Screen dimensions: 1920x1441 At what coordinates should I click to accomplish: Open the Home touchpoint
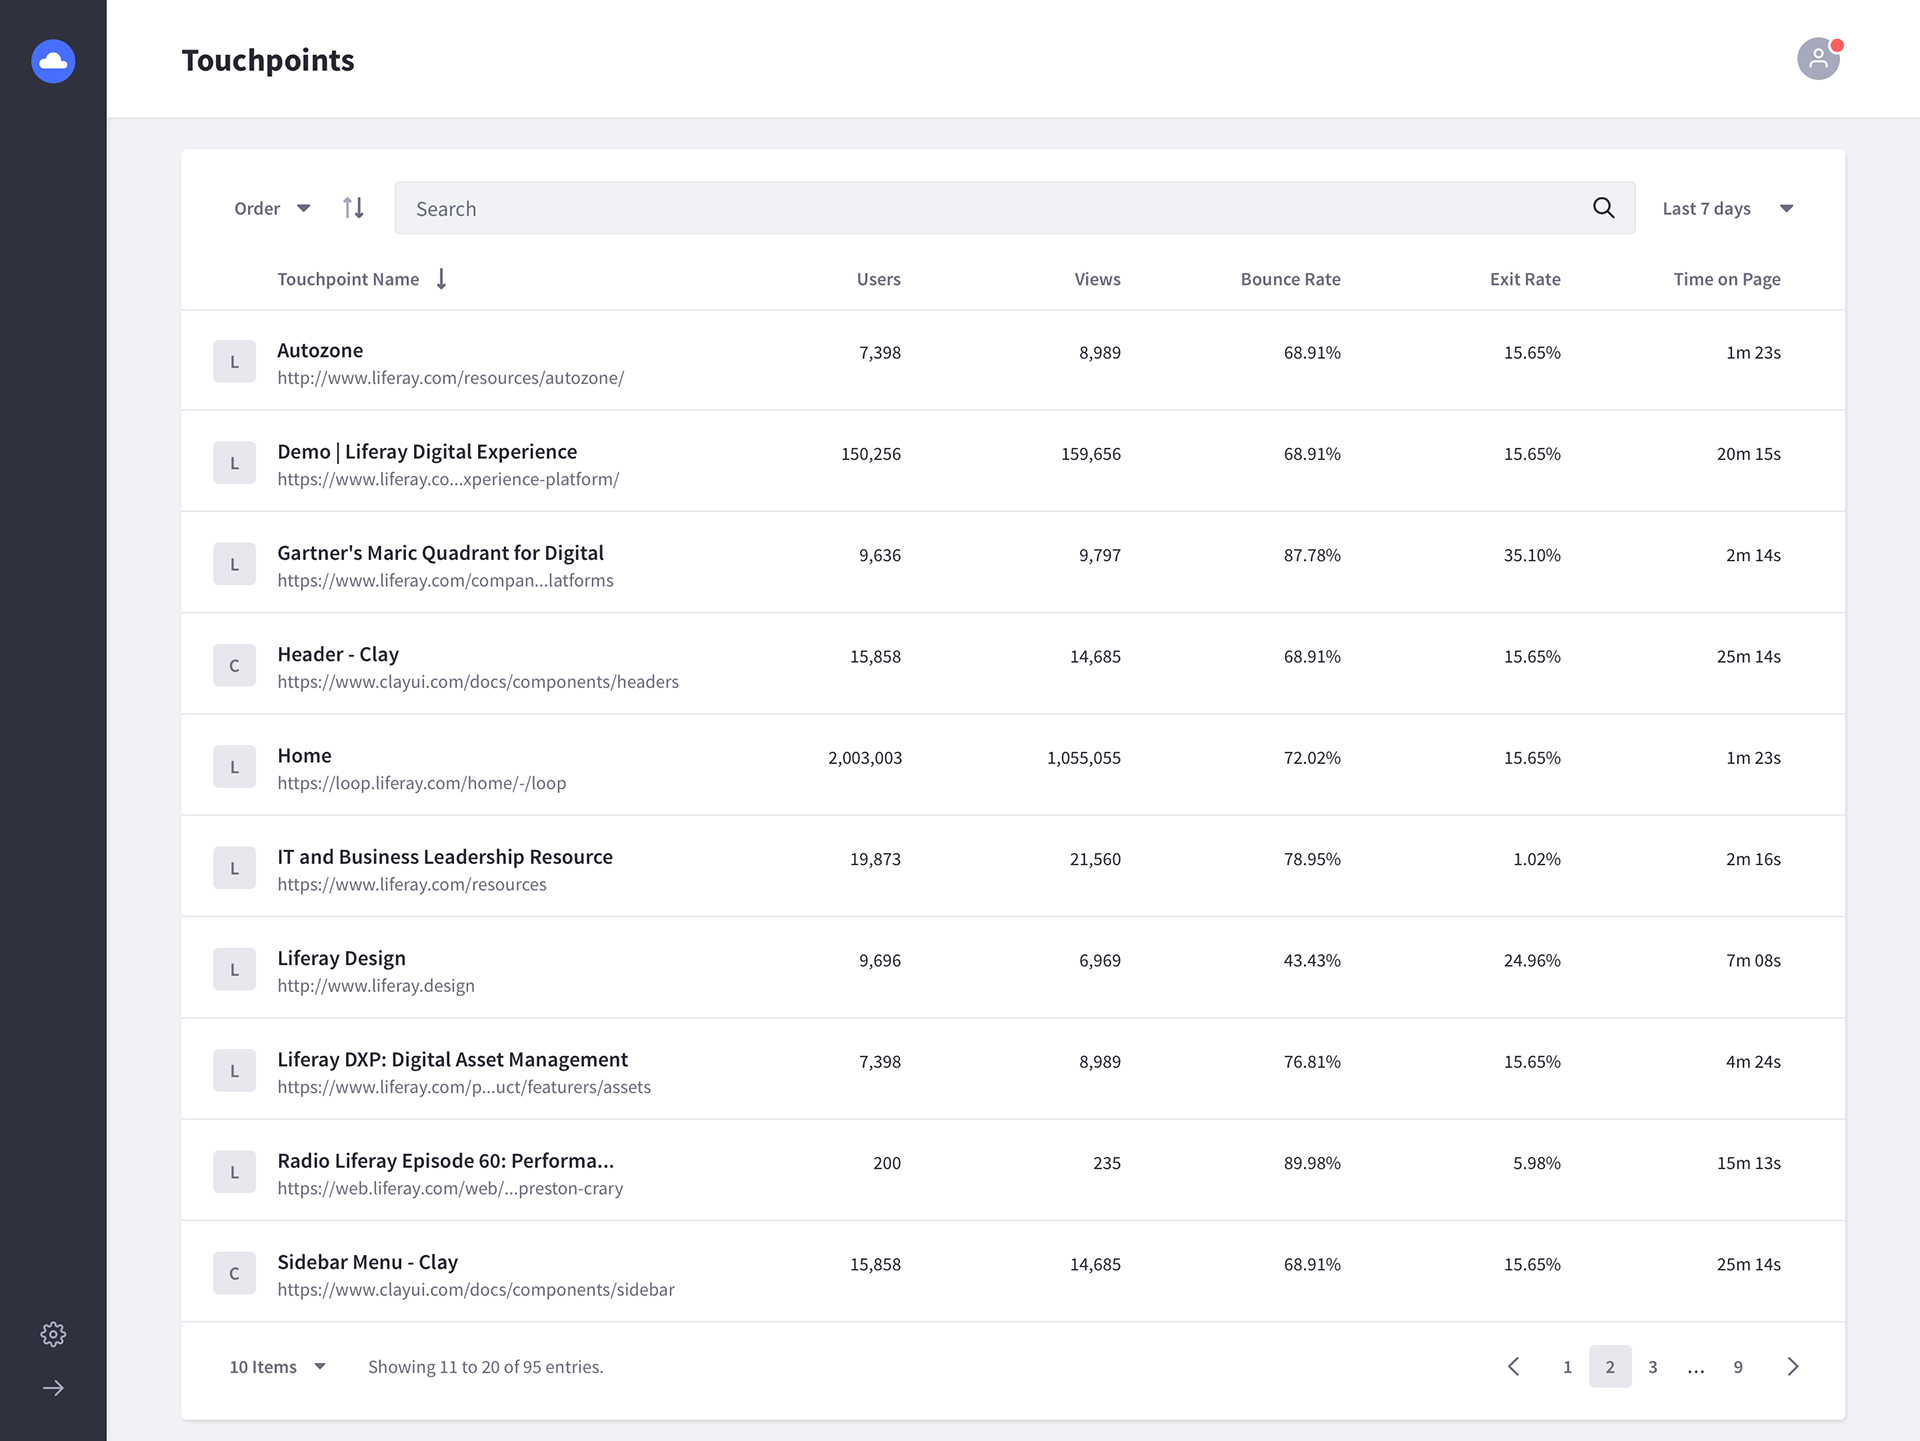pos(304,755)
